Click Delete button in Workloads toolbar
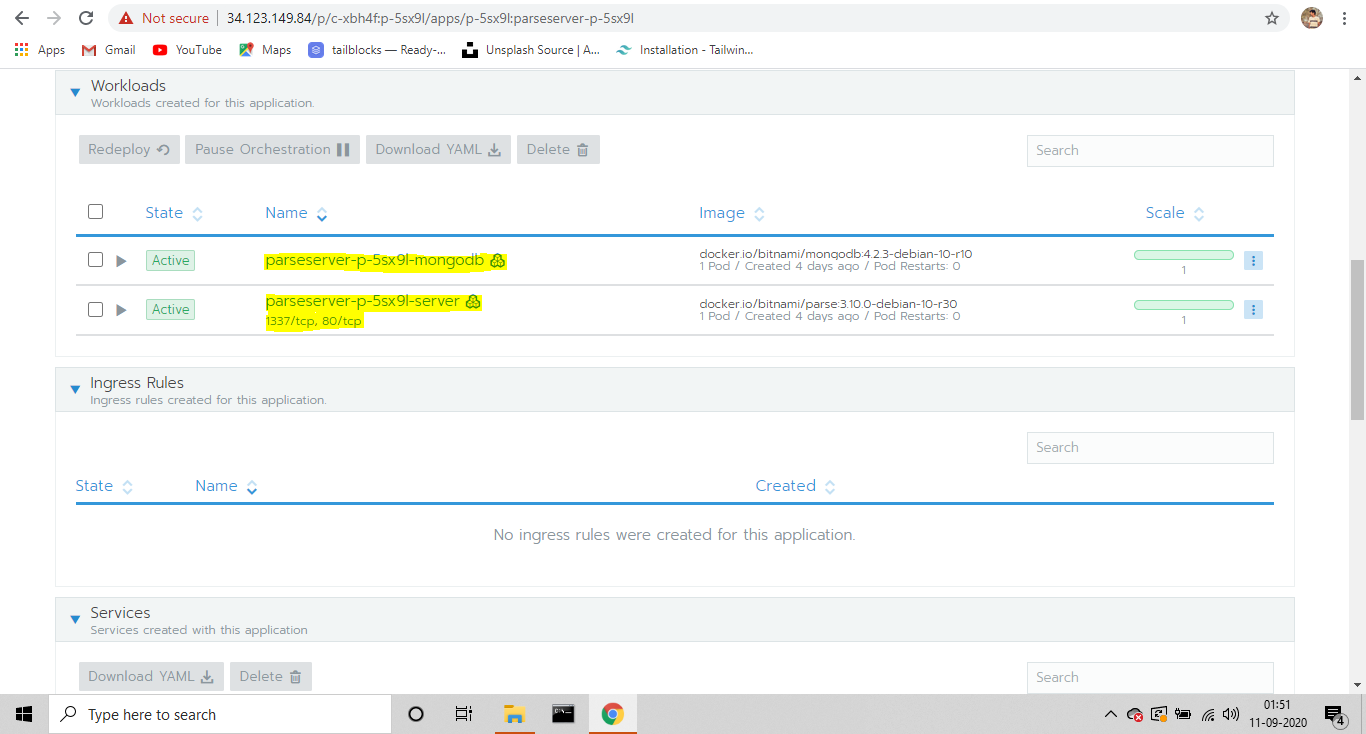Image resolution: width=1366 pixels, height=734 pixels. point(558,150)
